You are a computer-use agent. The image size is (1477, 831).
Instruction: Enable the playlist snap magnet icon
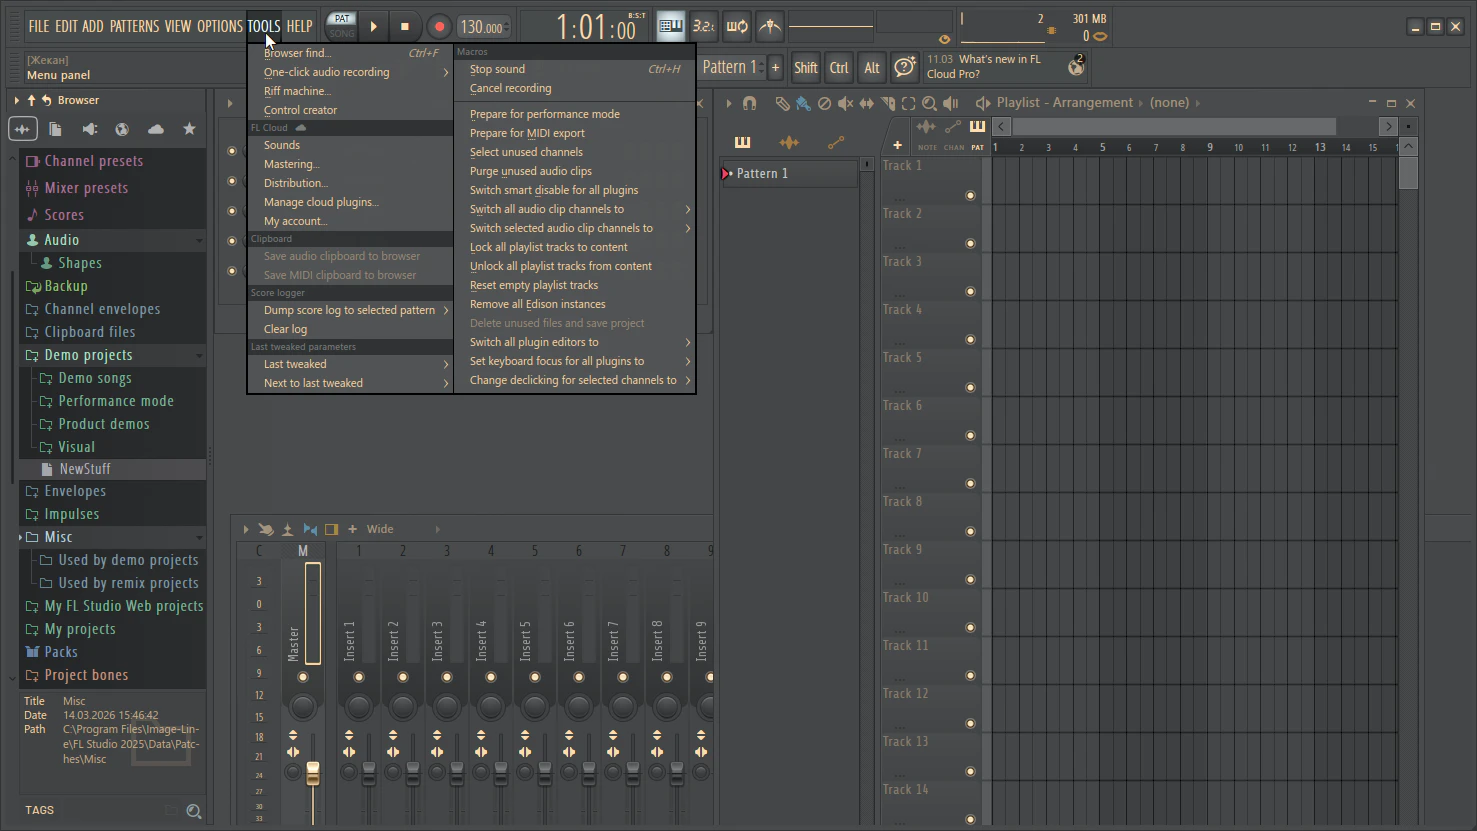[749, 103]
